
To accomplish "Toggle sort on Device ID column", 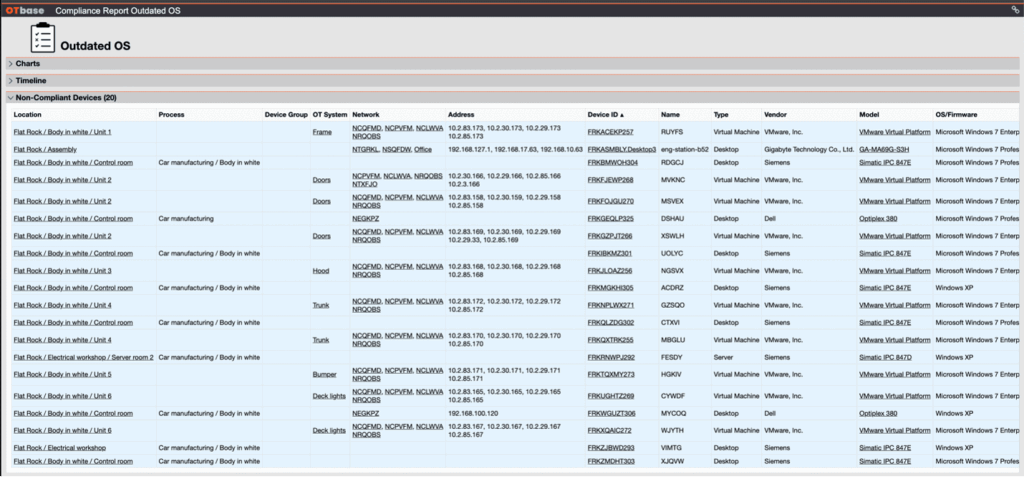I will [605, 114].
